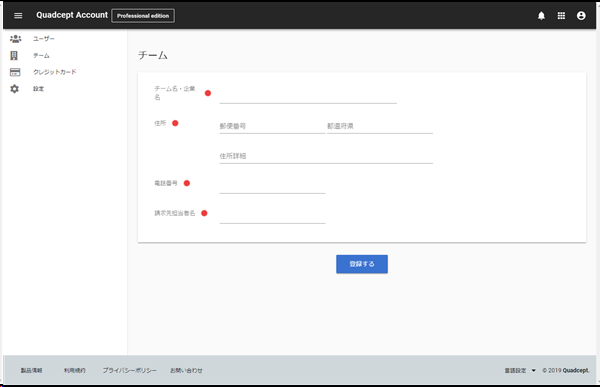Click the Quadcept copyright link
The height and width of the screenshot is (387, 600).
[x=576, y=370]
